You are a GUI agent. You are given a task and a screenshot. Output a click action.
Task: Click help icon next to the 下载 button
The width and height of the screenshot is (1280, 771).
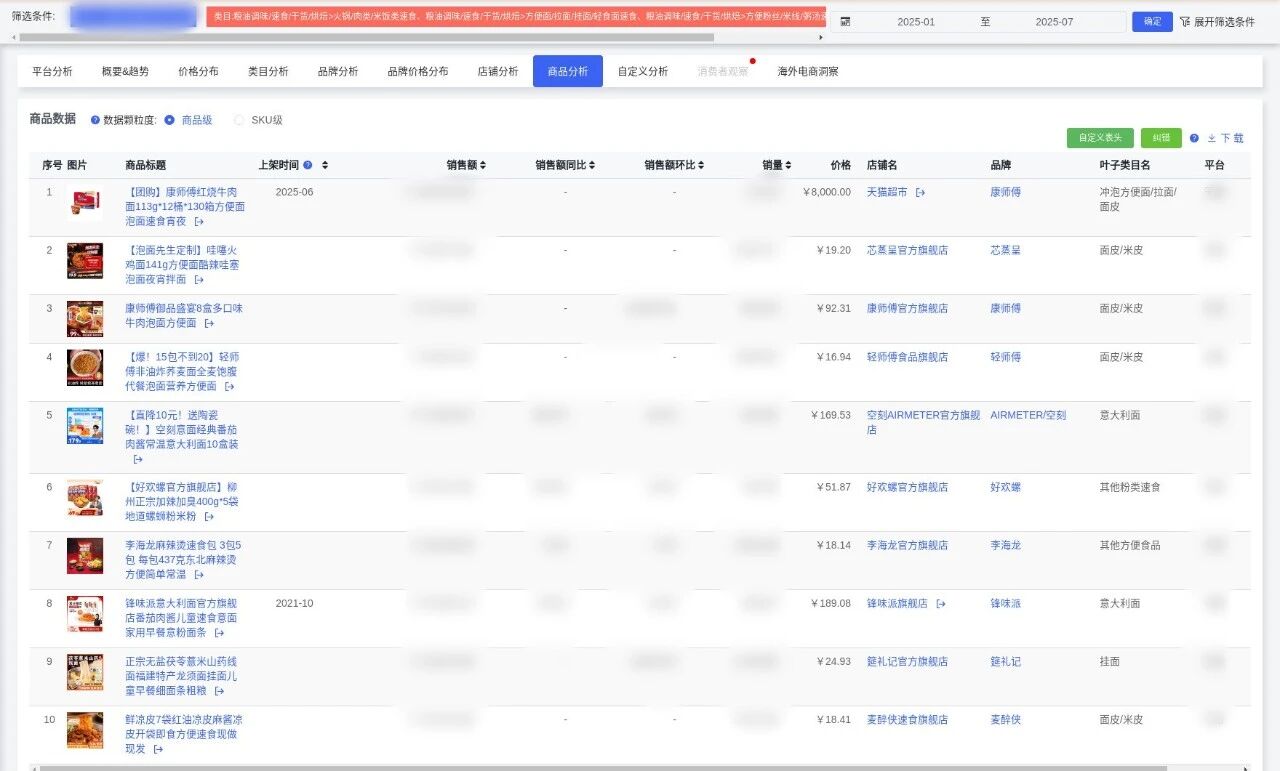pyautogui.click(x=1194, y=138)
